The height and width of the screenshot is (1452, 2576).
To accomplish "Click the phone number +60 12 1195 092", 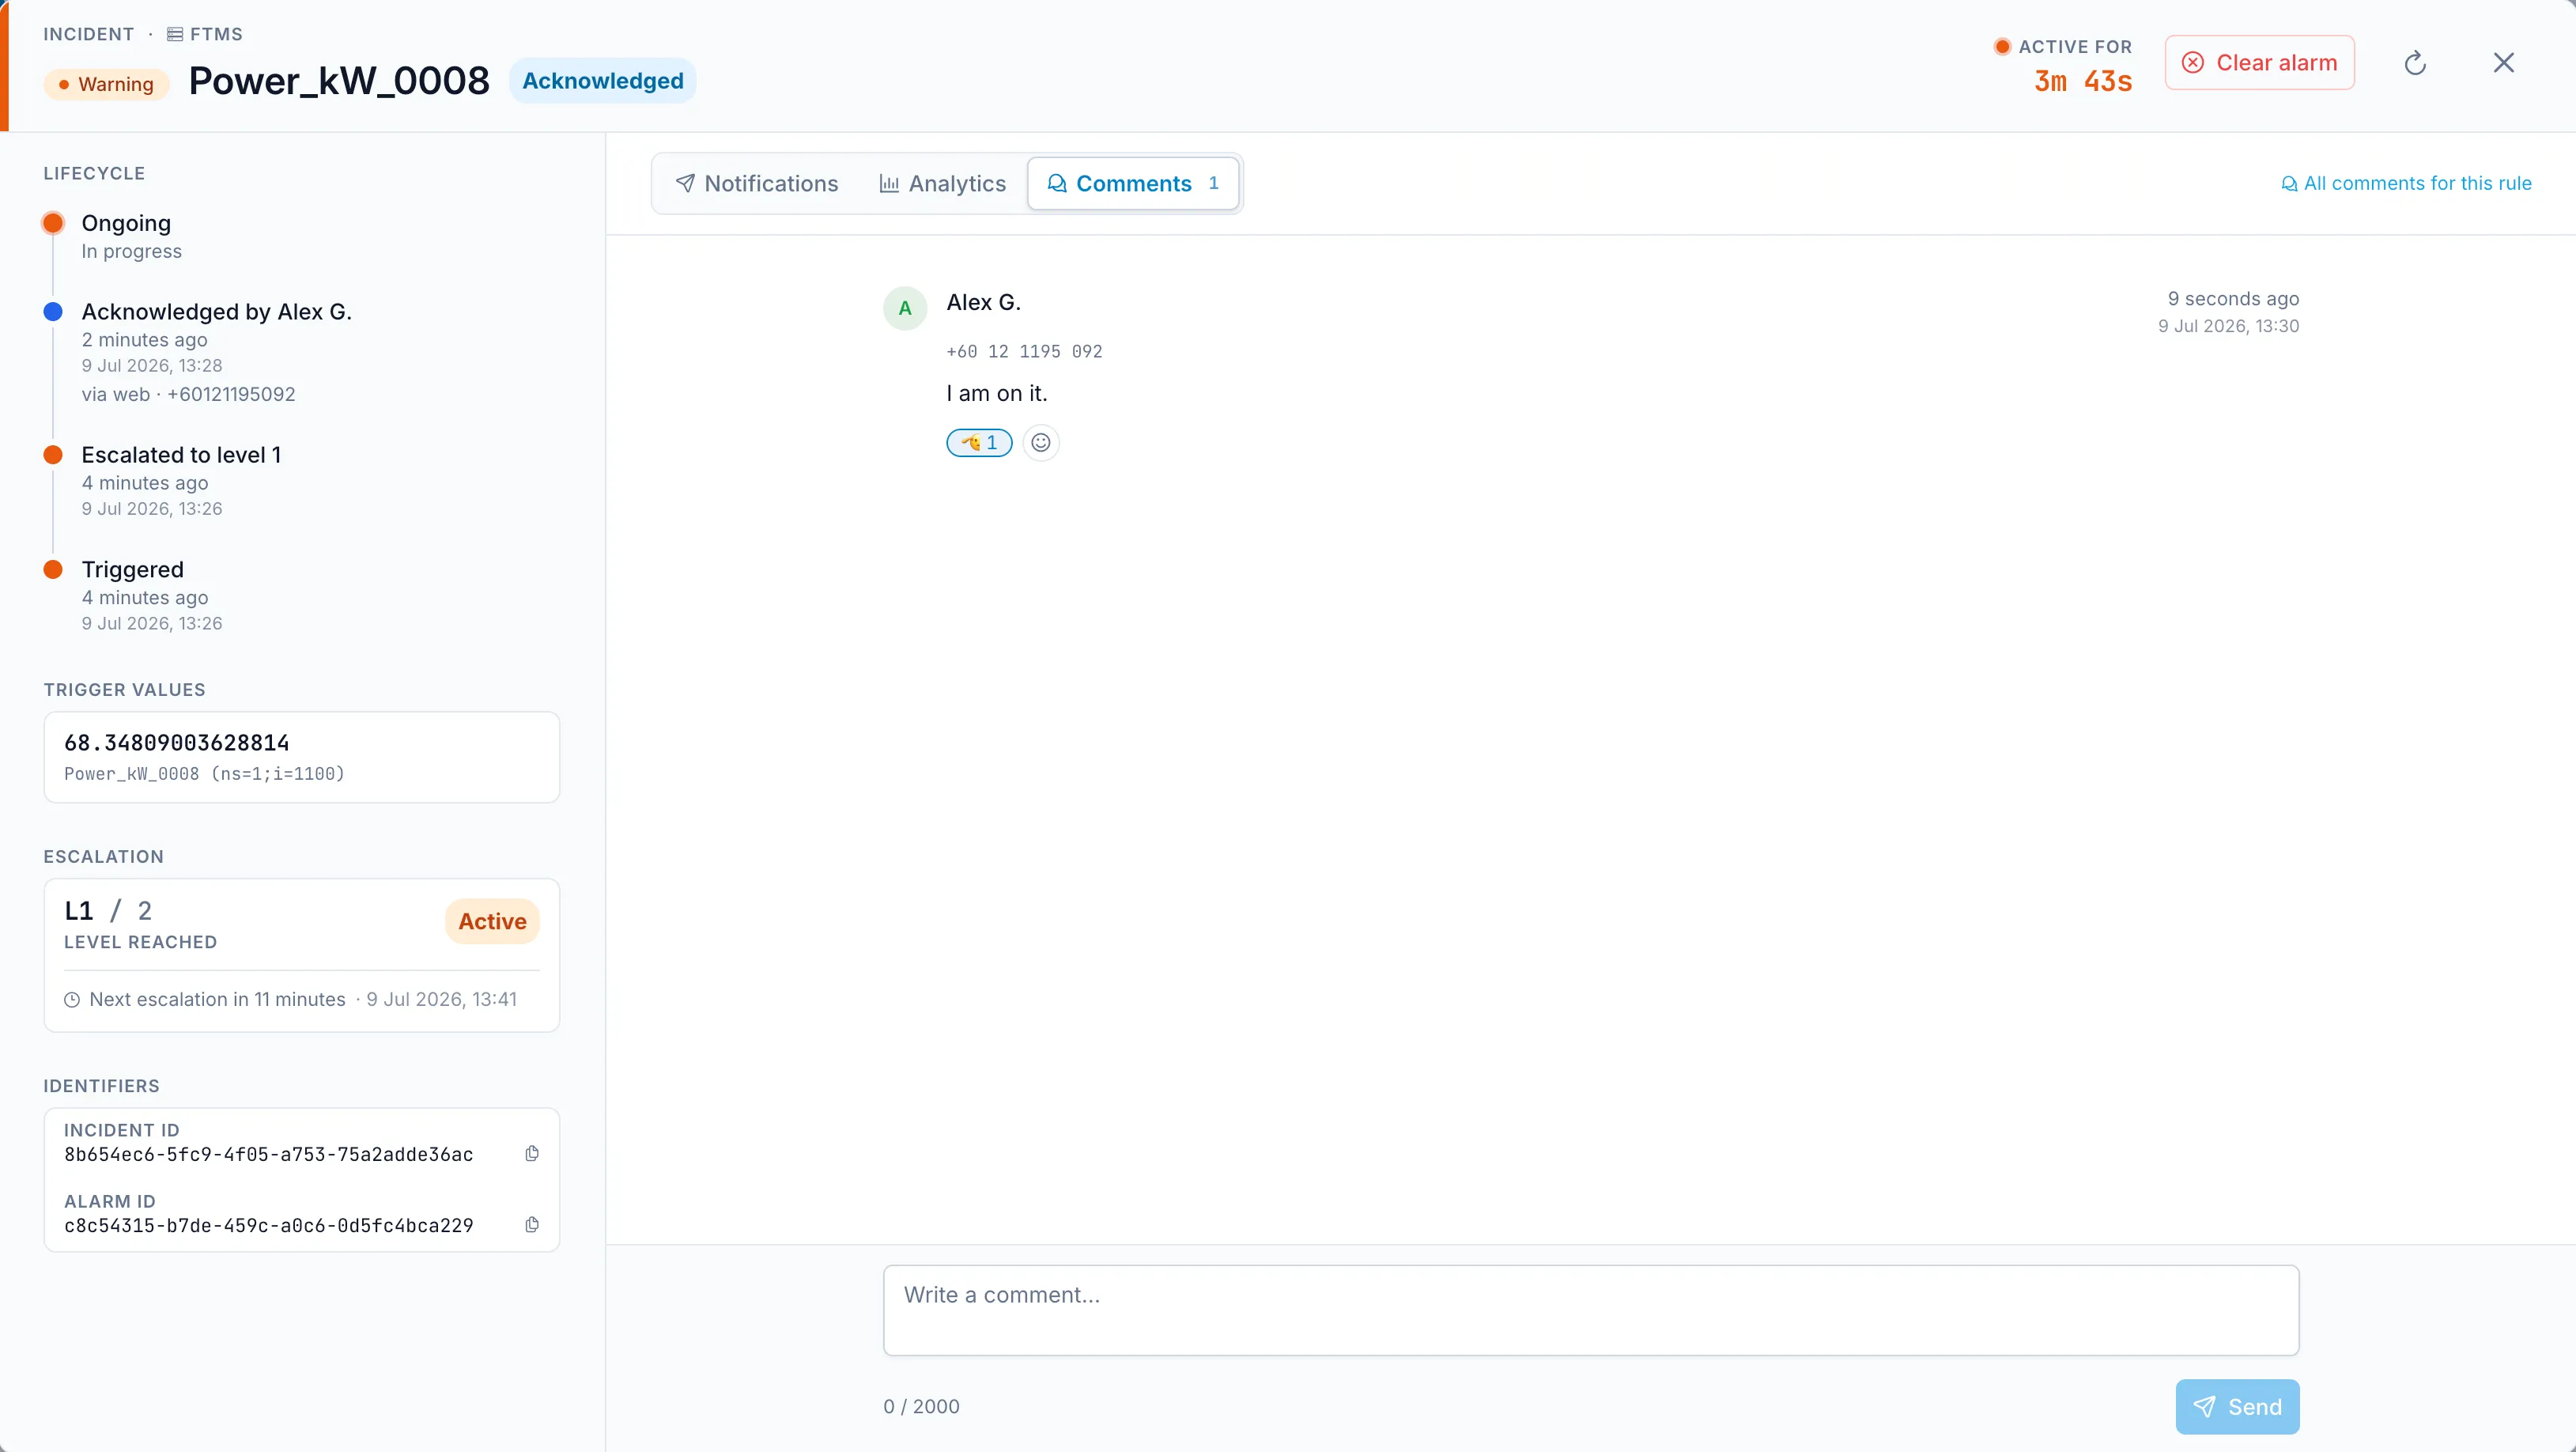I will click(1024, 351).
